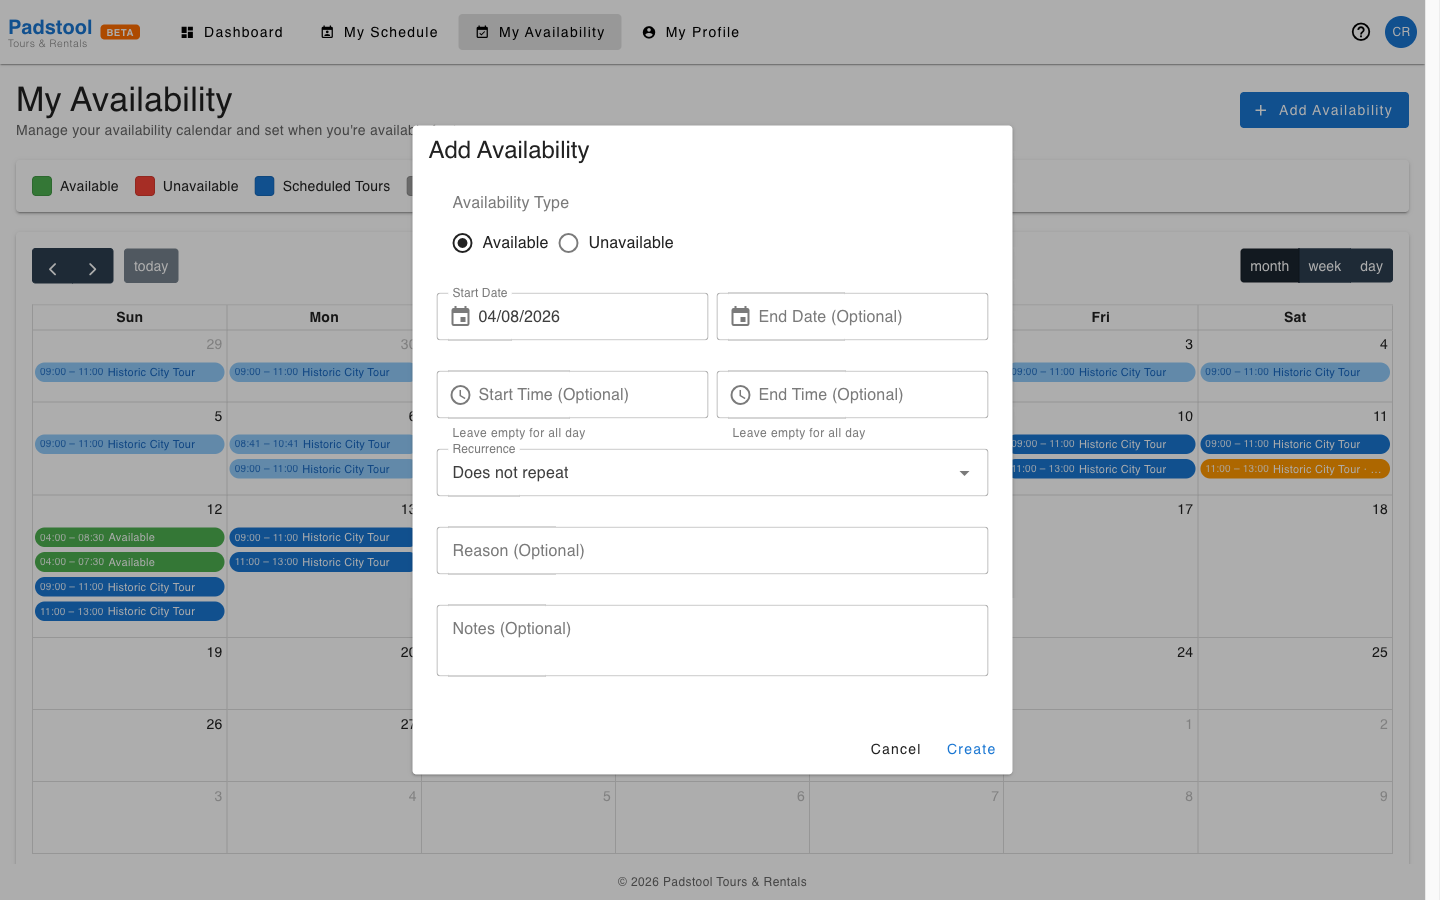1440x900 pixels.
Task: Open the Dashboard tab
Action: click(232, 32)
